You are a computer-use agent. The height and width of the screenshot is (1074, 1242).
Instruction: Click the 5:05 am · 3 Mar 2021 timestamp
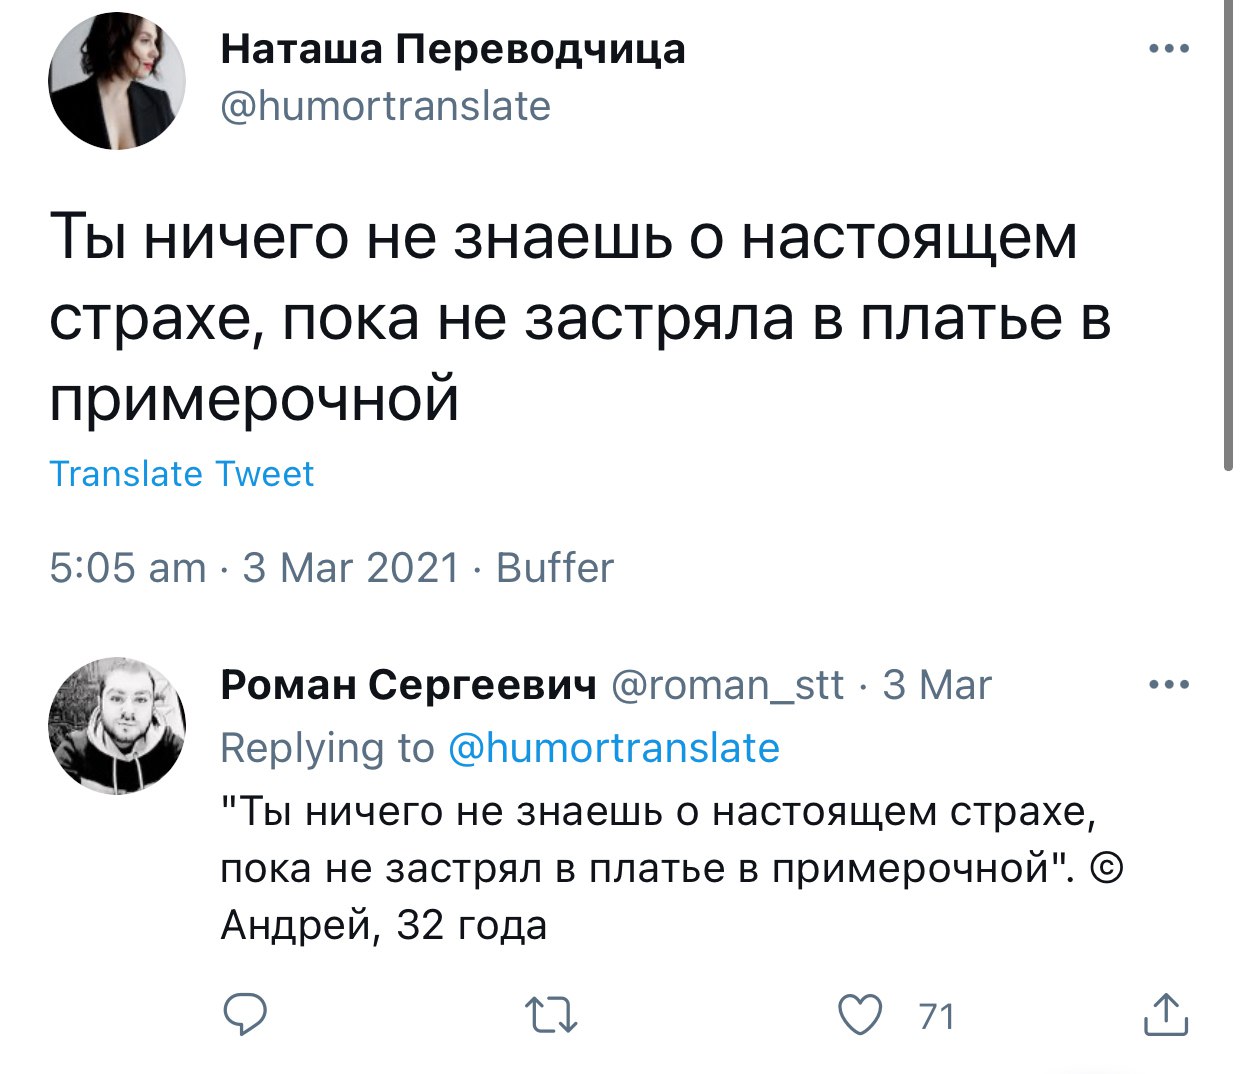pyautogui.click(x=254, y=567)
